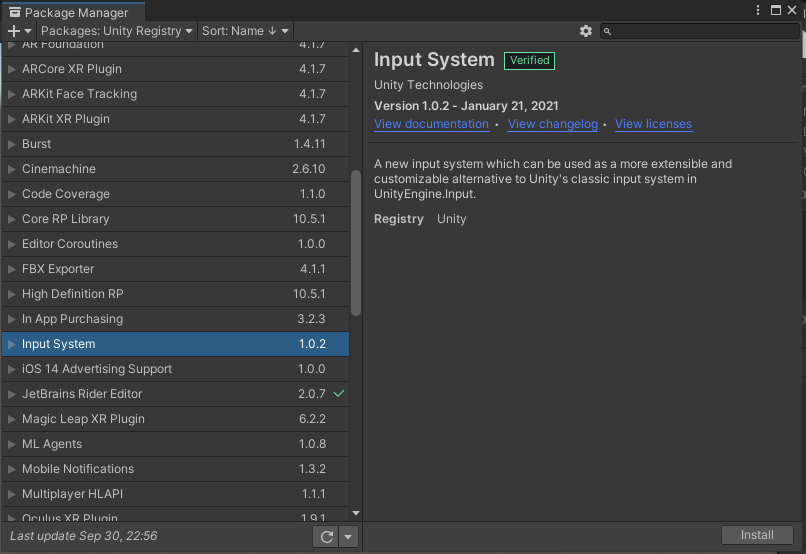The width and height of the screenshot is (806, 554).
Task: Expand the High Definition RP entry
Action: point(11,294)
